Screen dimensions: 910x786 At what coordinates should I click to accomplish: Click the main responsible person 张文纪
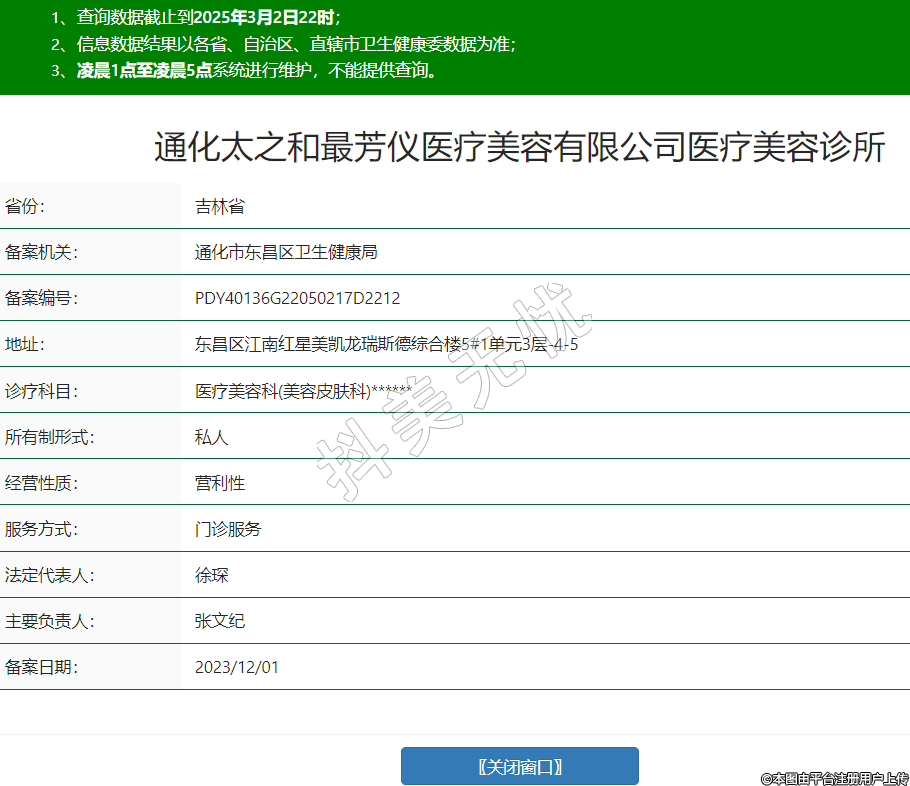pos(220,621)
